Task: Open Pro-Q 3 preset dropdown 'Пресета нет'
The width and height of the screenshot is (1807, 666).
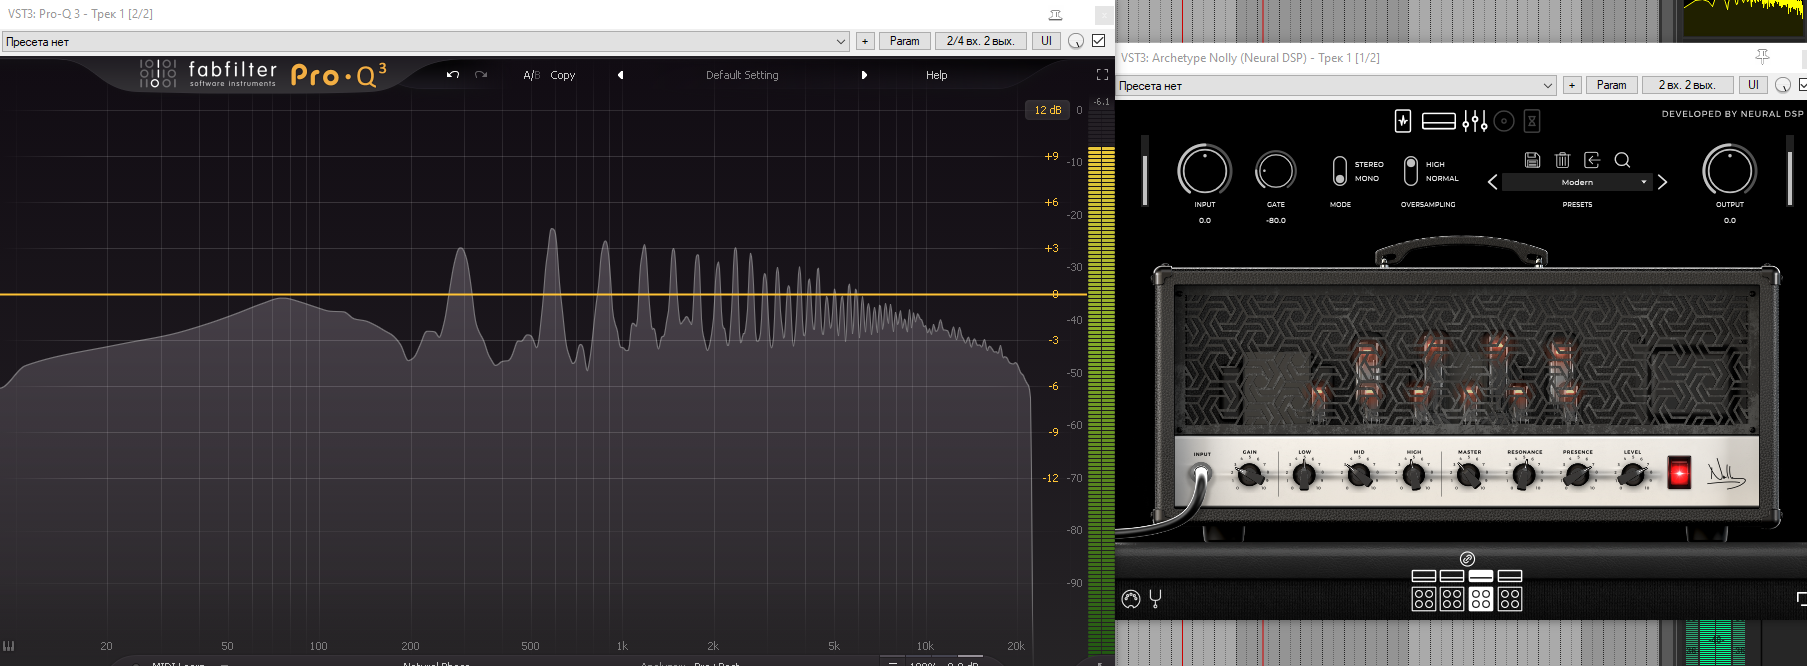Action: (x=426, y=41)
